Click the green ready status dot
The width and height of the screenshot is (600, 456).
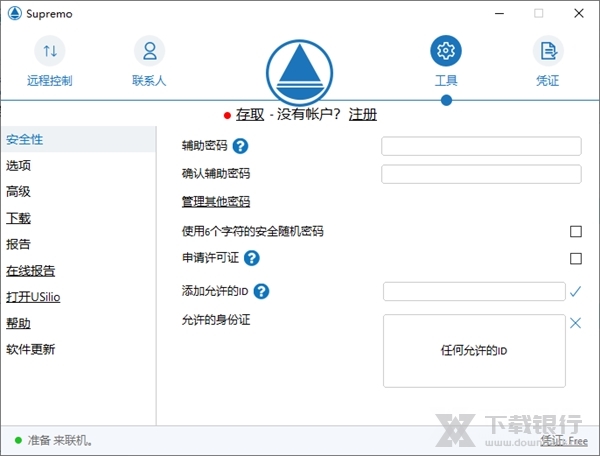click(x=18, y=440)
